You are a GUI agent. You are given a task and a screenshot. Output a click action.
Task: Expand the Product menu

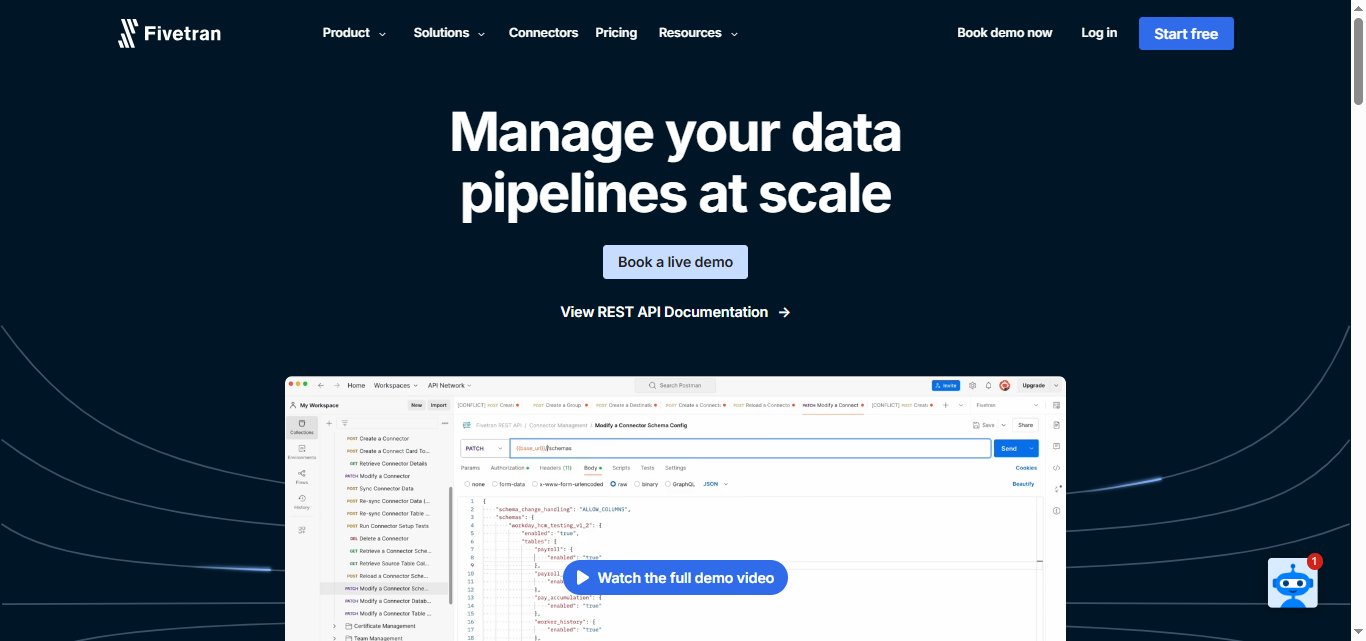(x=354, y=33)
